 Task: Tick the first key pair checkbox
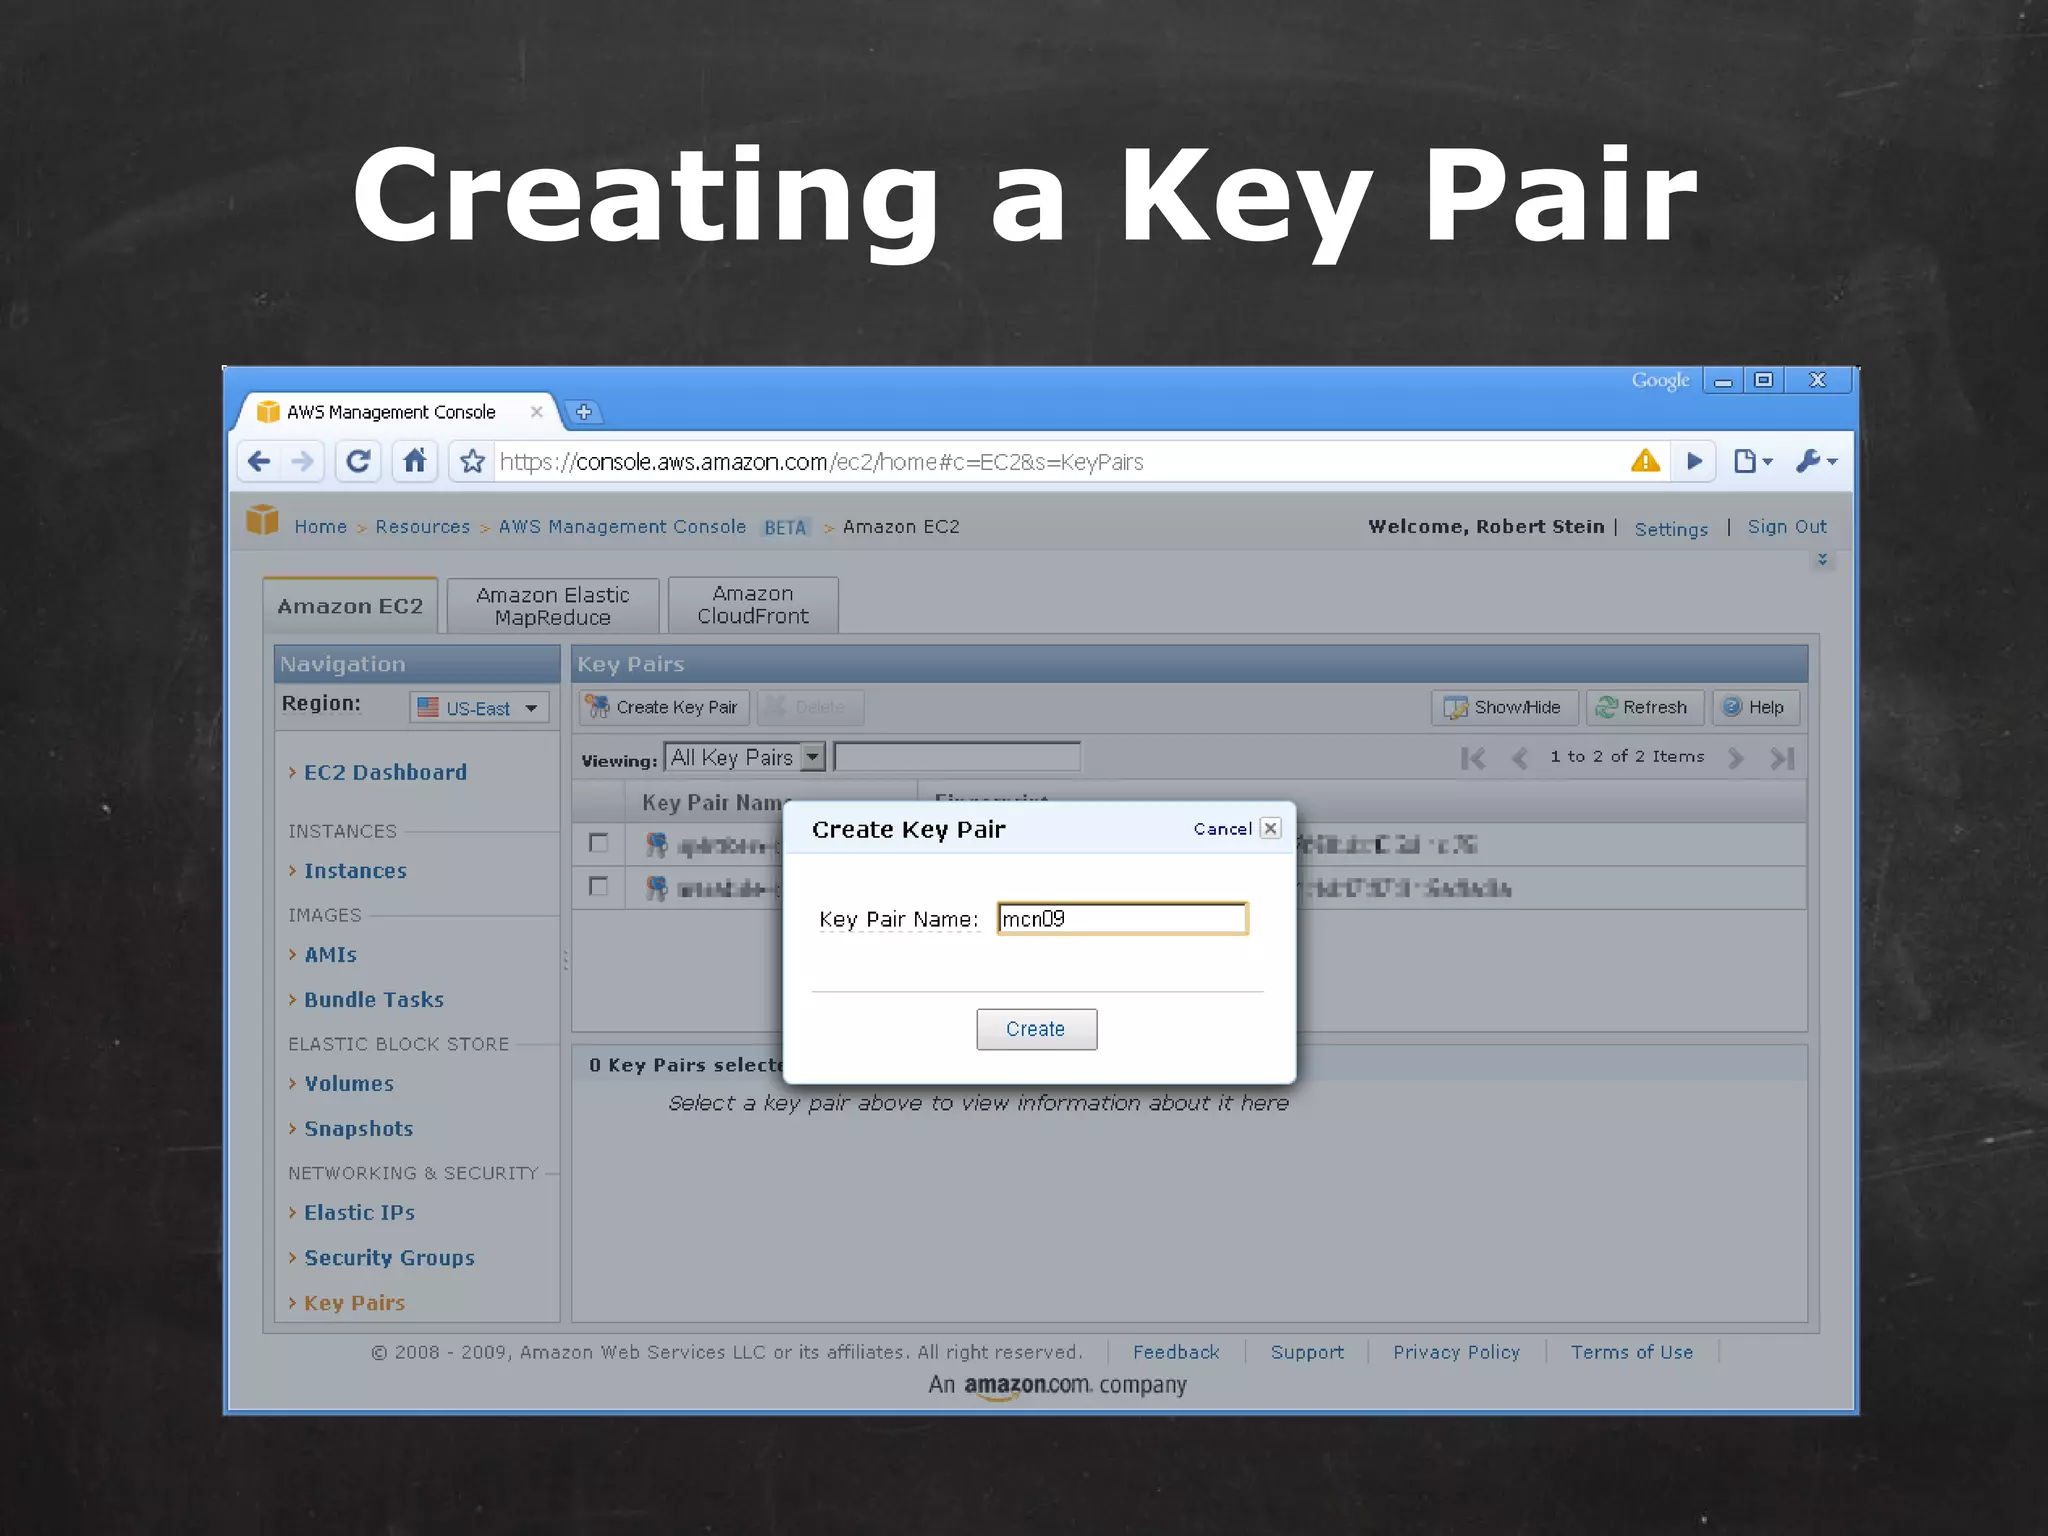click(598, 843)
